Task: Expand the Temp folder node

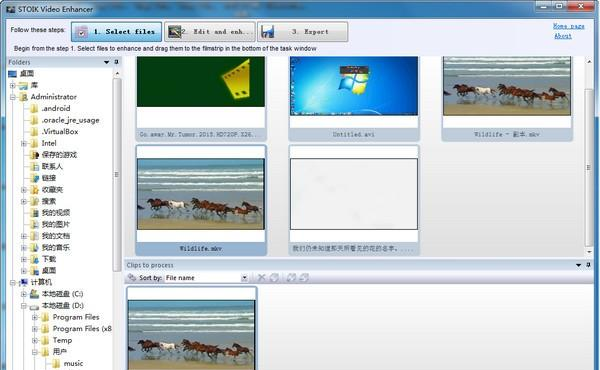Action: (x=35, y=341)
